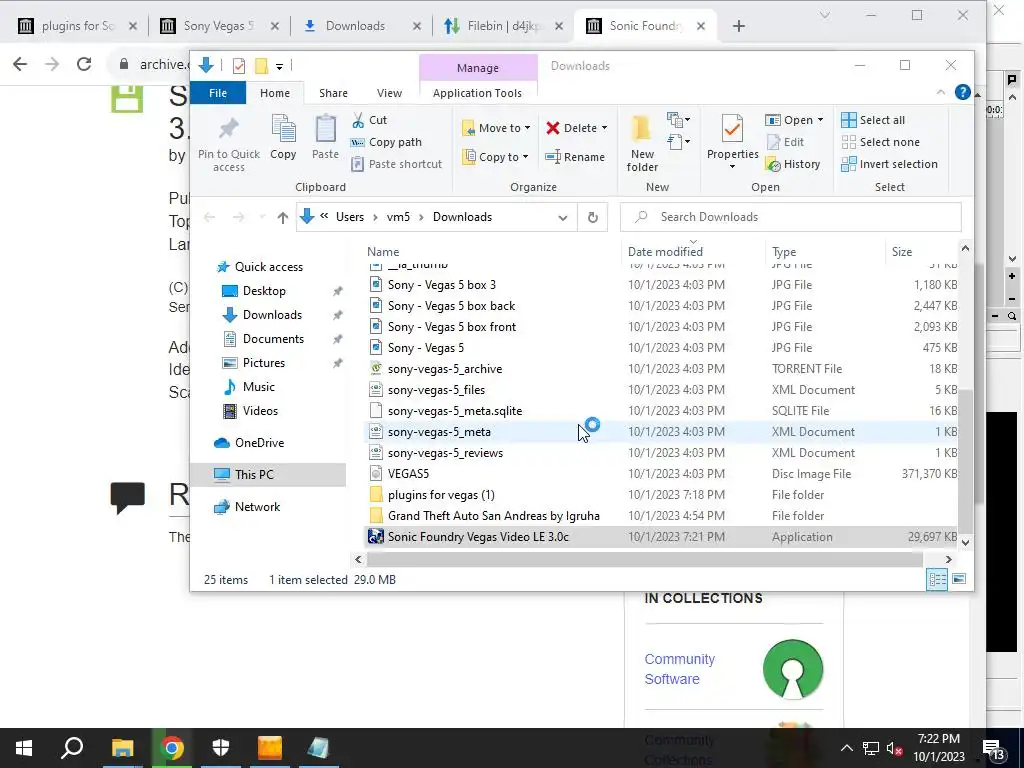1024x768 pixels.
Task: Select OneDrive in the navigation pane
Action: (x=259, y=443)
